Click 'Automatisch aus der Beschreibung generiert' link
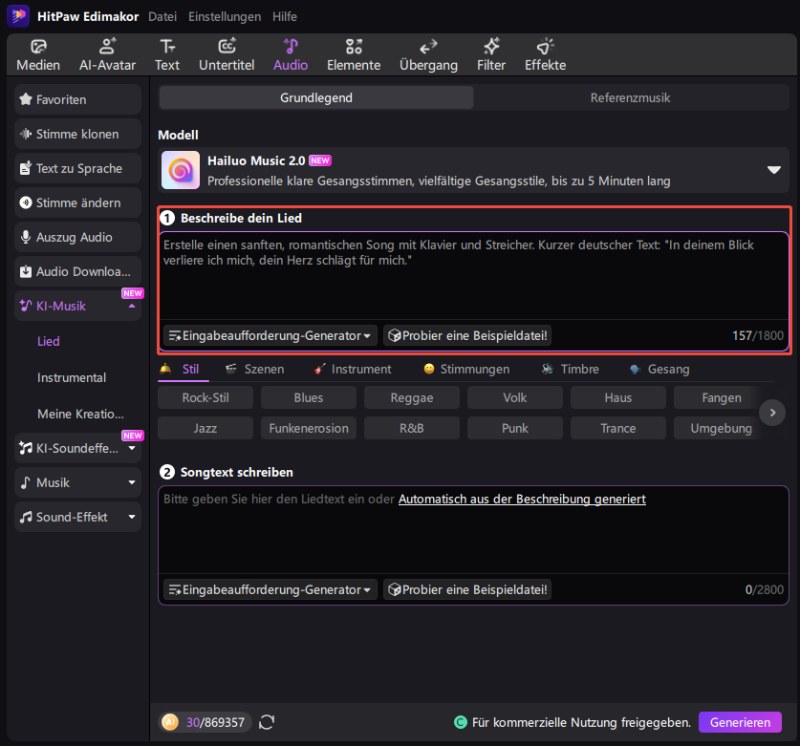The height and width of the screenshot is (746, 800). pyautogui.click(x=521, y=499)
